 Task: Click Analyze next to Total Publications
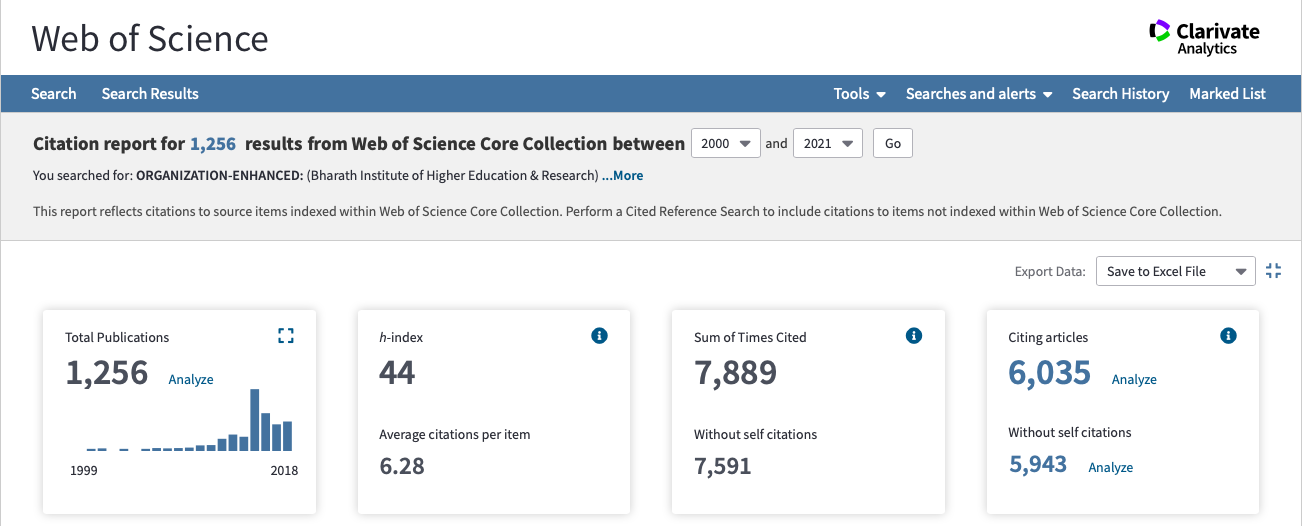191,380
